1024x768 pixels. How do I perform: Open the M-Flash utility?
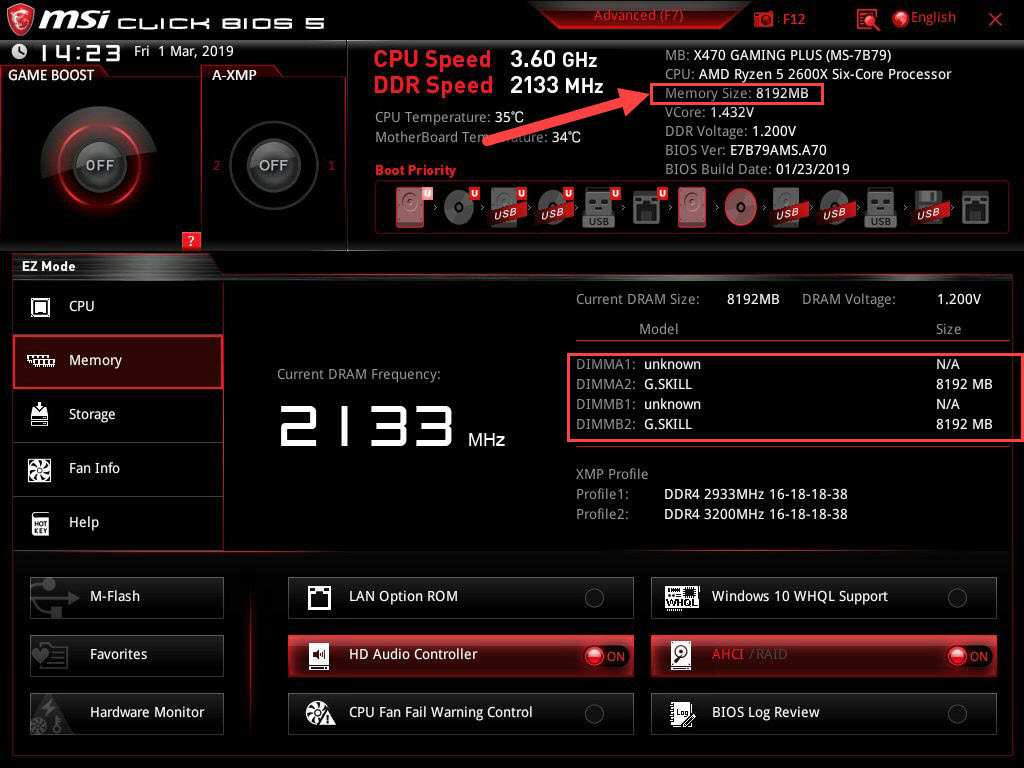(x=126, y=597)
